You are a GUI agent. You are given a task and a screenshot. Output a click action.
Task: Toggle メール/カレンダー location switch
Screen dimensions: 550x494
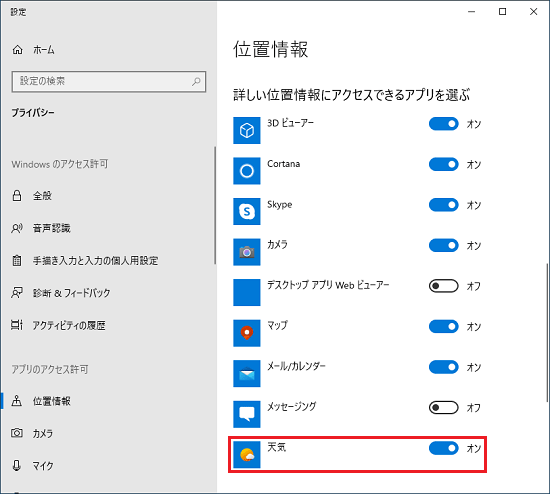443,367
